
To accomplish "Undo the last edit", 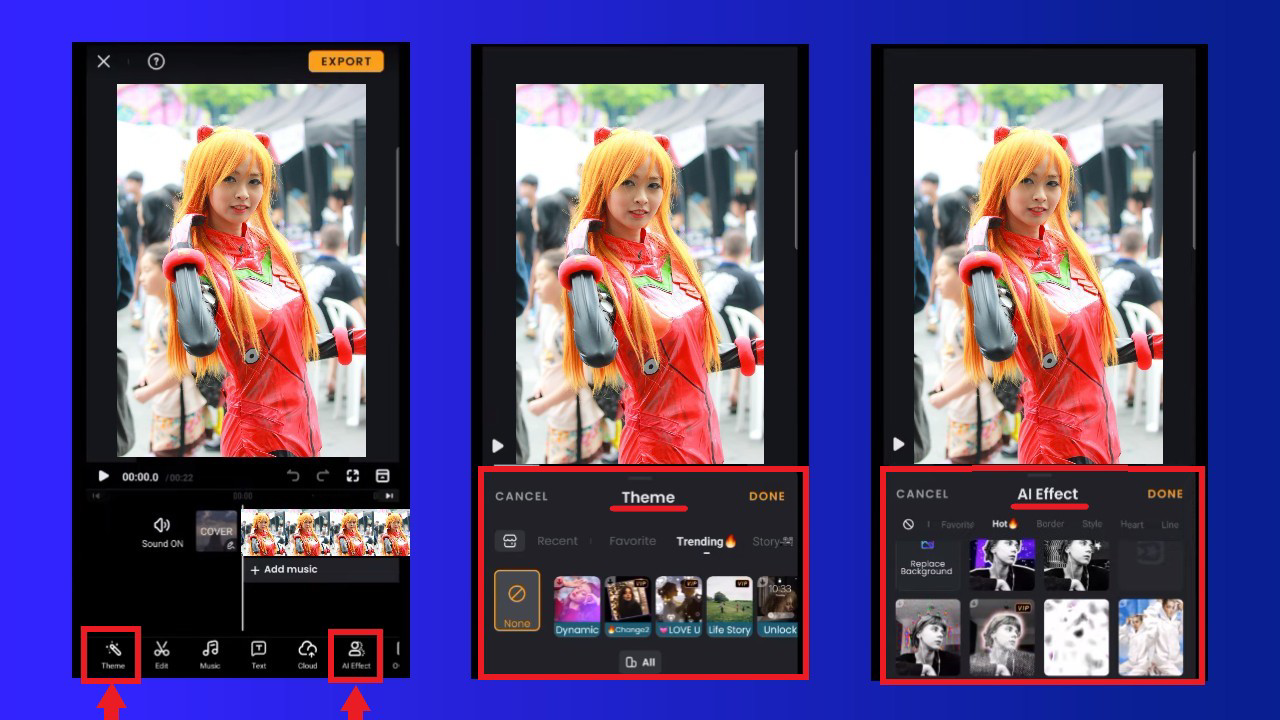I will [293, 476].
